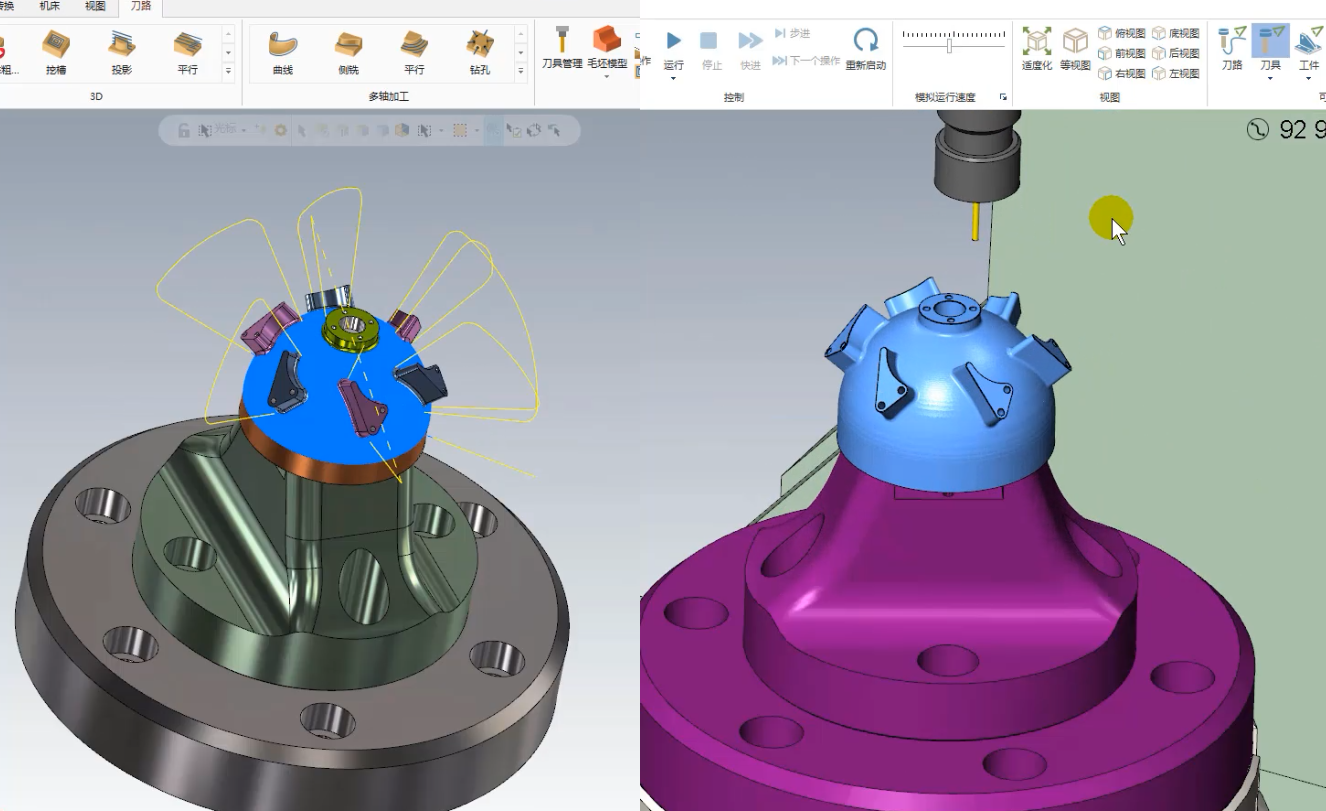Image resolution: width=1326 pixels, height=811 pixels.
Task: Click the 曲线 multi-axis curve toolpath
Action: click(283, 52)
